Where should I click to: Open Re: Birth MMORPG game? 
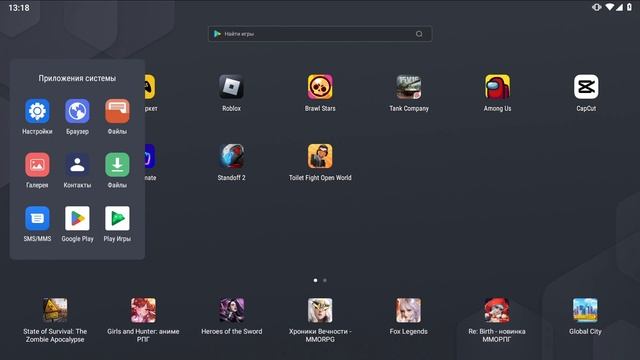click(x=497, y=310)
